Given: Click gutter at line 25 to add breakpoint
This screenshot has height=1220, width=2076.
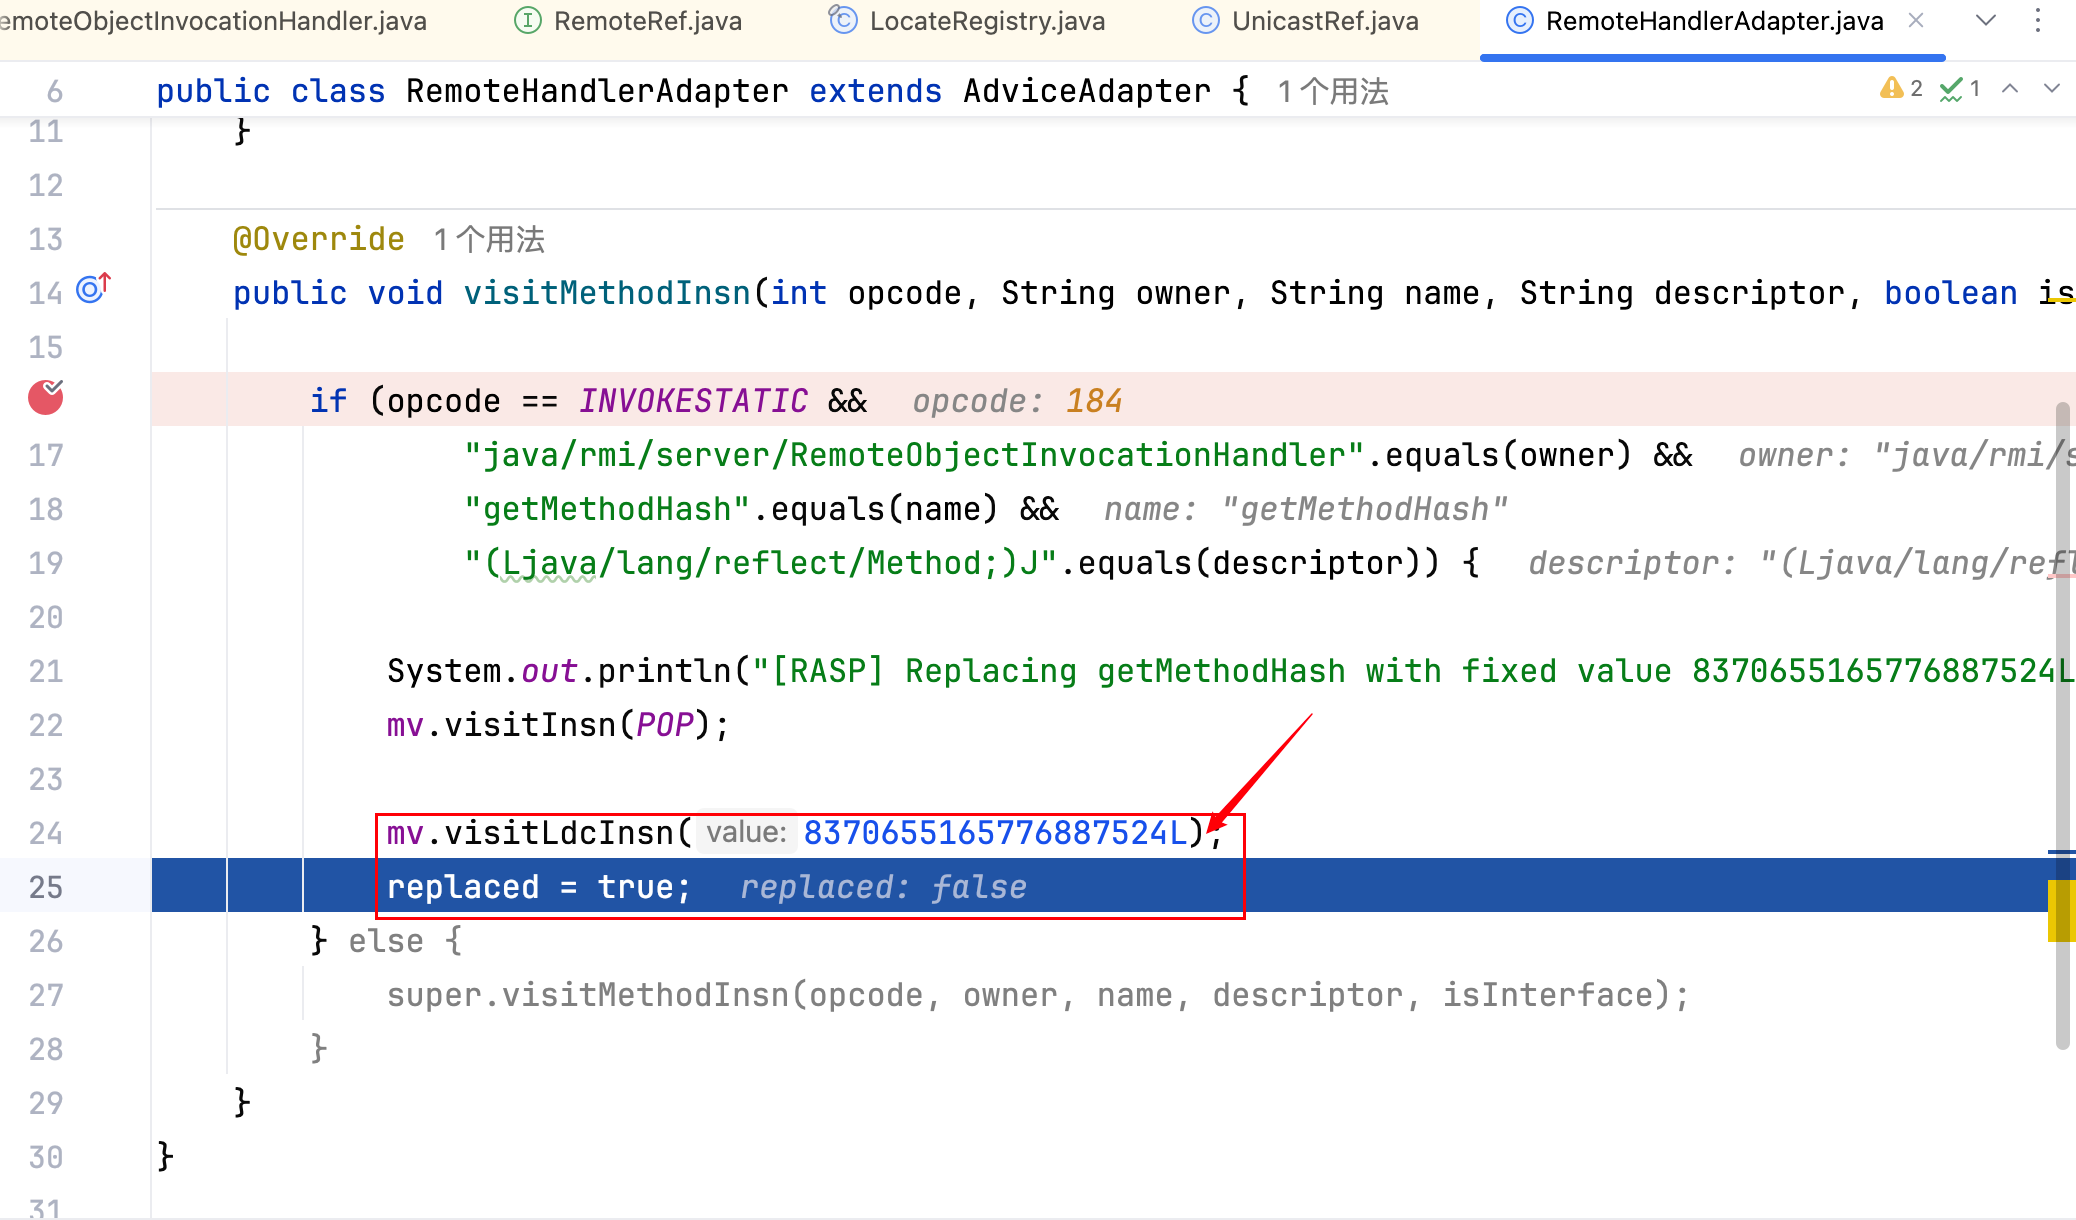Looking at the screenshot, I should (45, 887).
